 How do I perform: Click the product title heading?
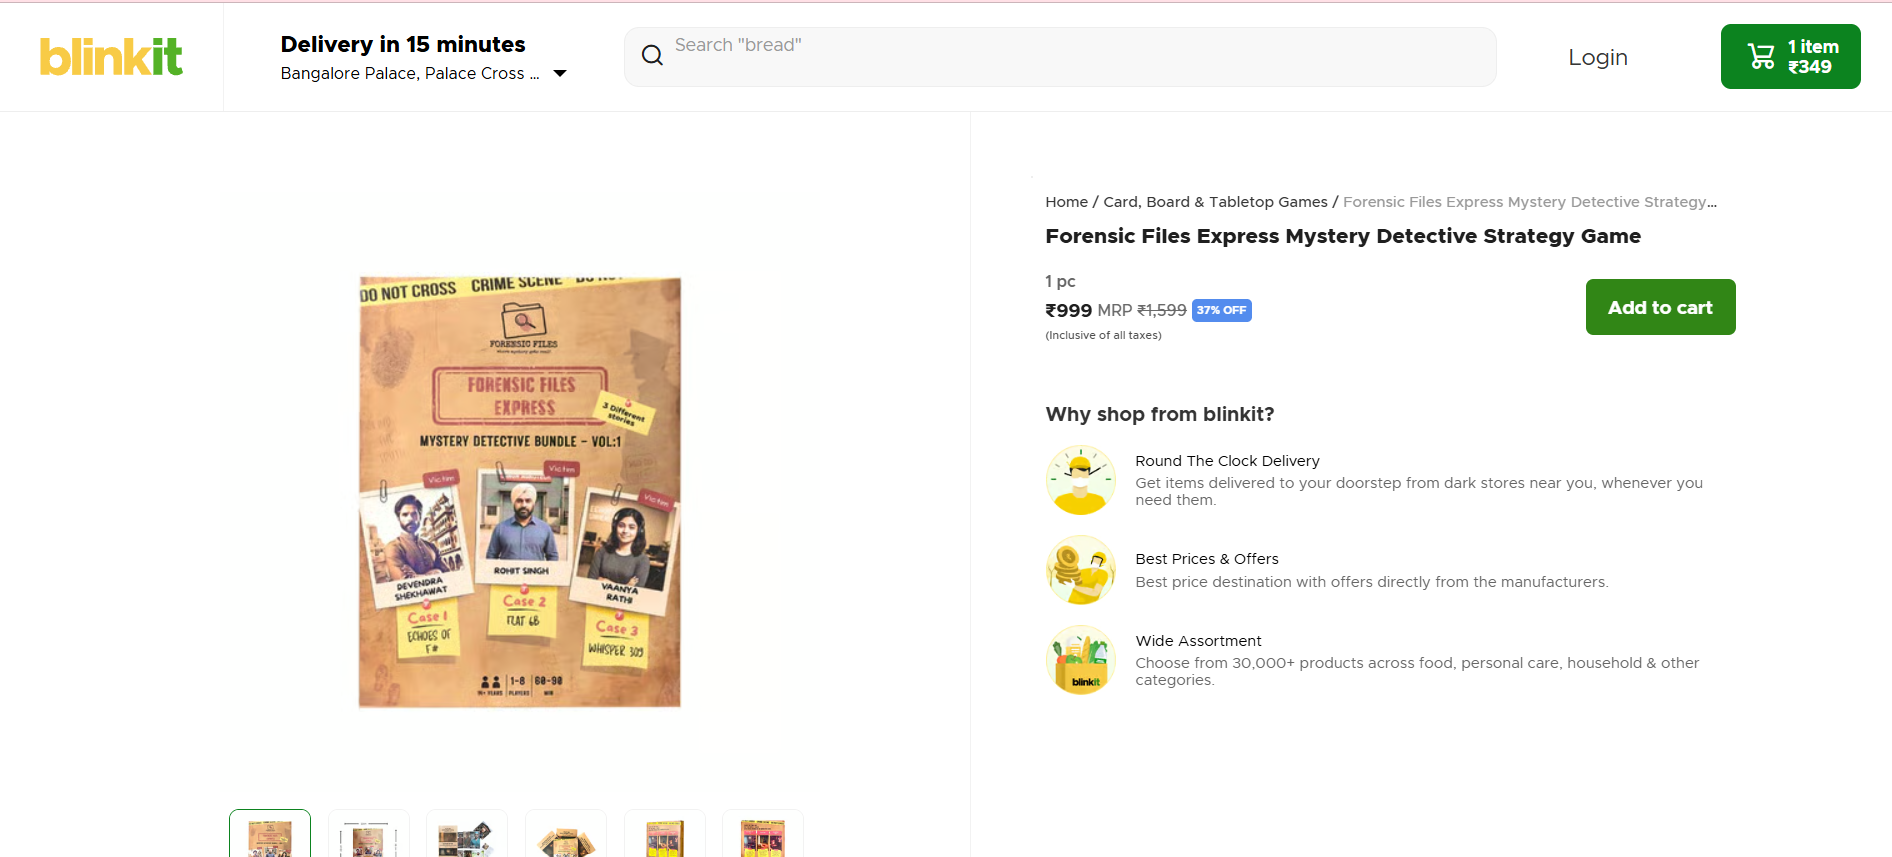point(1343,236)
